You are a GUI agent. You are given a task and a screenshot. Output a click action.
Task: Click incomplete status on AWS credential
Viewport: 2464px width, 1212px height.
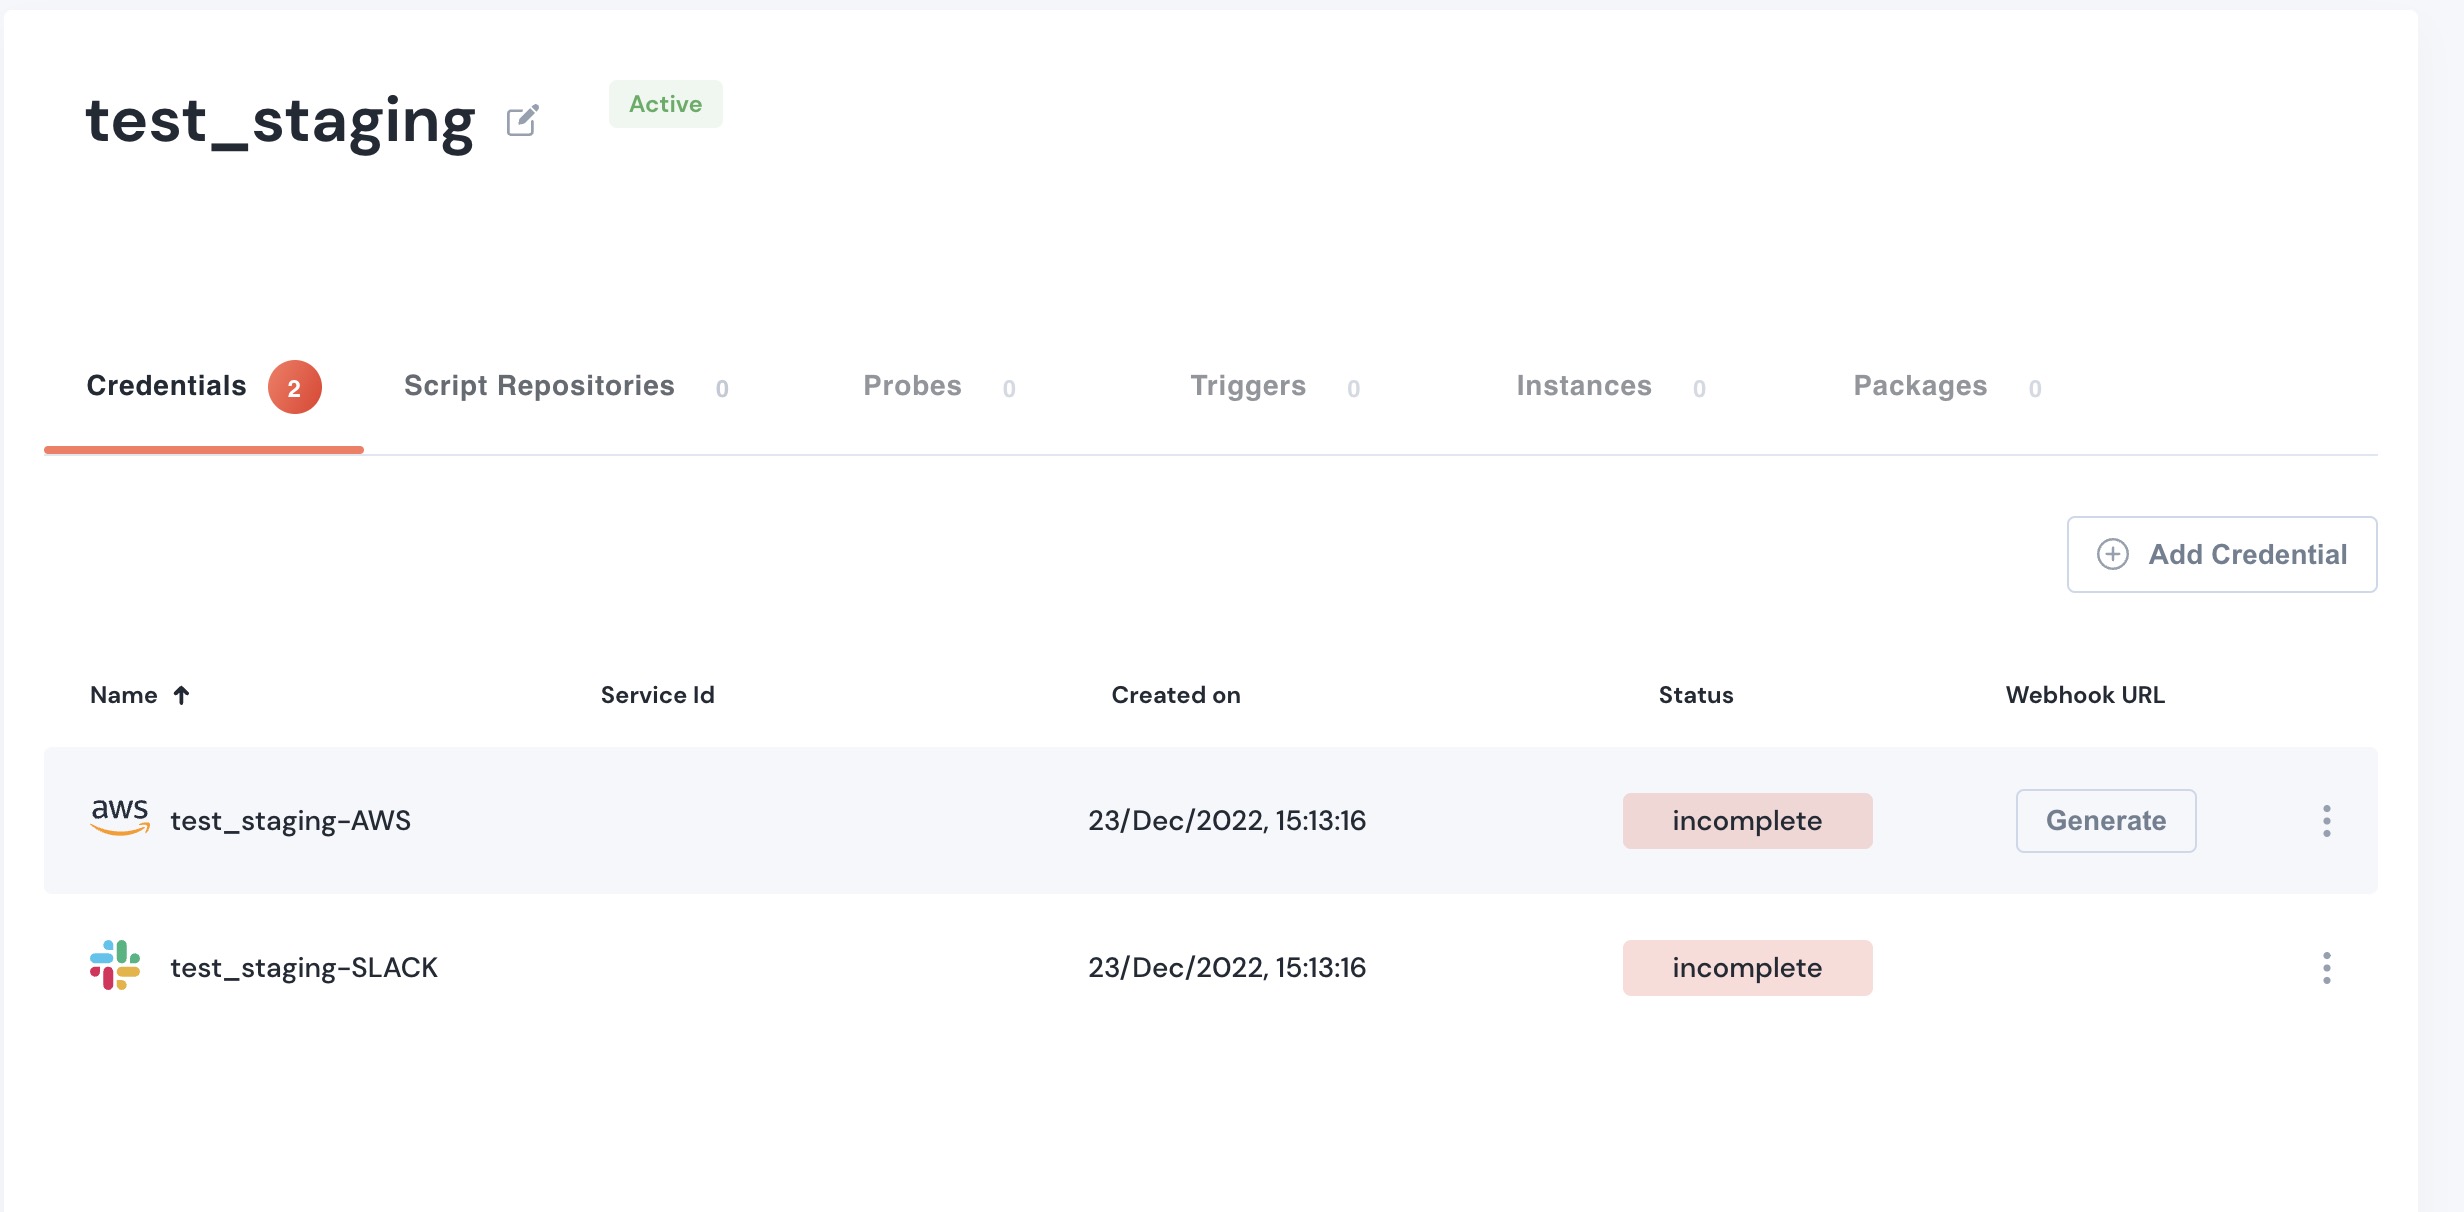coord(1746,821)
